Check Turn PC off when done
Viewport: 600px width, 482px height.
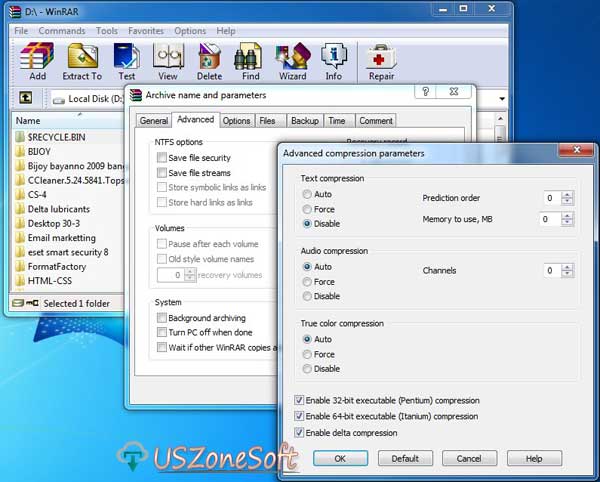pos(162,332)
